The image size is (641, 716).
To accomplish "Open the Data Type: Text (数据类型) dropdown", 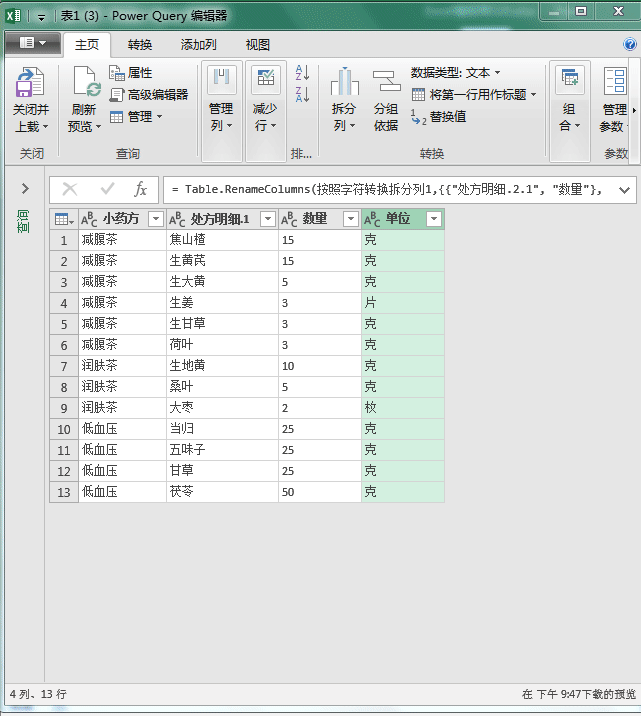I will tap(455, 73).
